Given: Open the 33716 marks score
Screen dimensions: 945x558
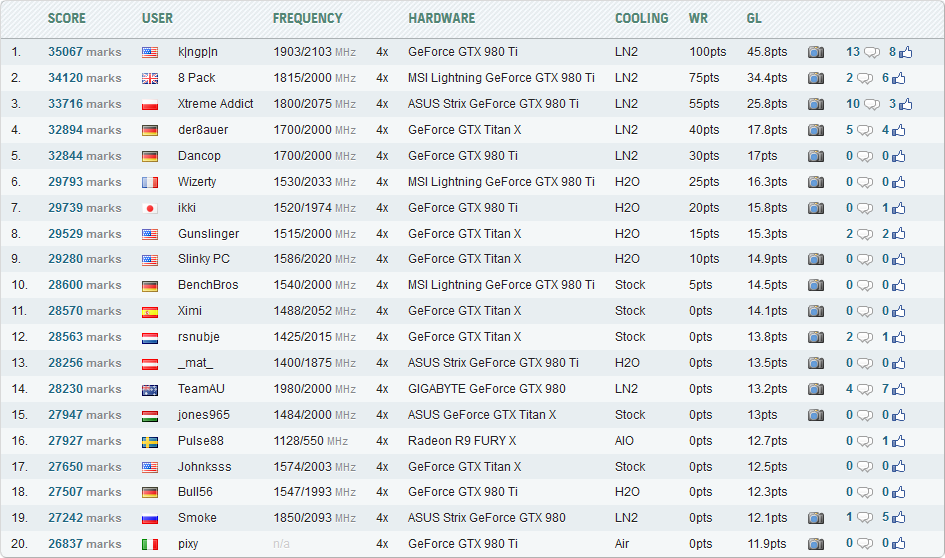Looking at the screenshot, I should (84, 104).
